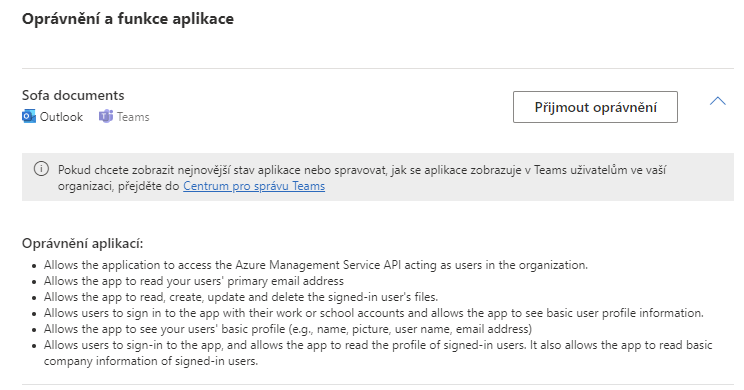Collapse the Sofa documents section chevron
This screenshot has height=390, width=744.
tap(717, 101)
